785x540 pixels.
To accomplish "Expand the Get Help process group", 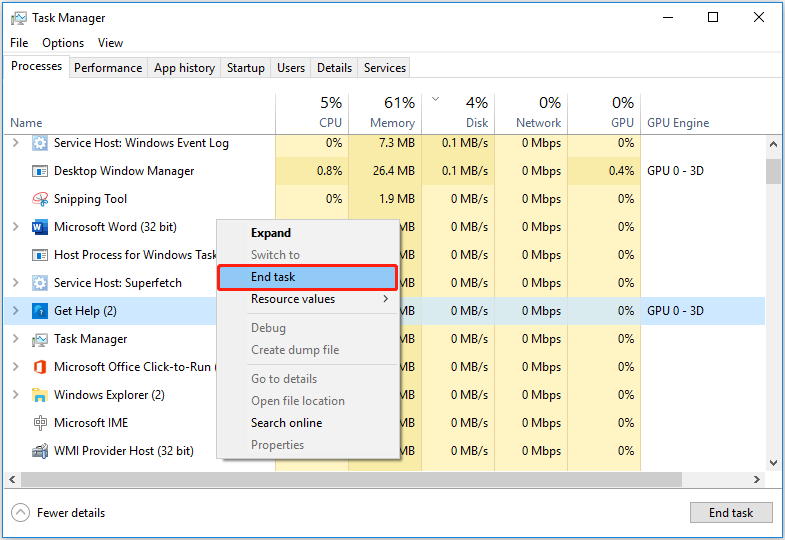I will click(15, 311).
